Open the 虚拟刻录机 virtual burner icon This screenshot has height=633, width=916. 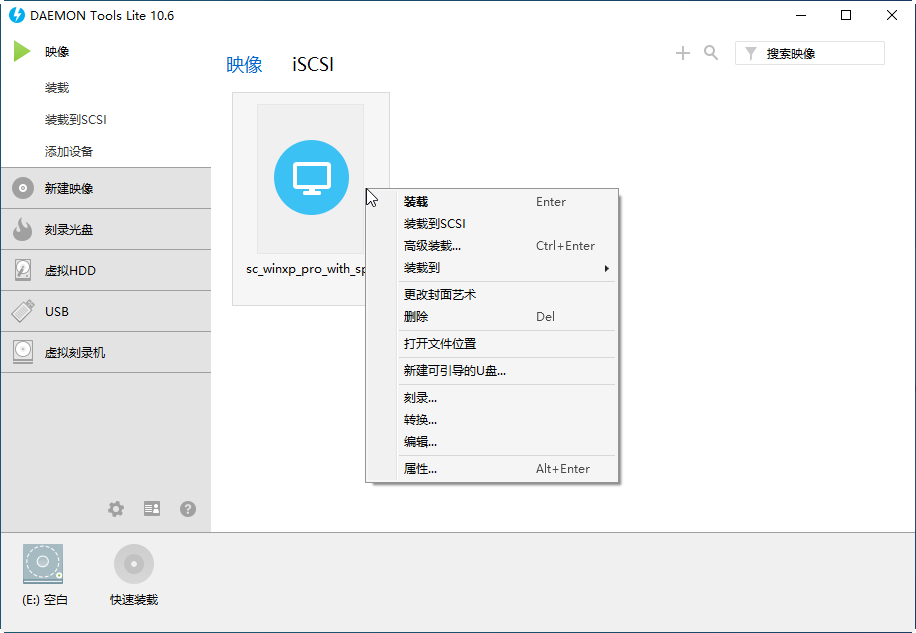tap(22, 352)
